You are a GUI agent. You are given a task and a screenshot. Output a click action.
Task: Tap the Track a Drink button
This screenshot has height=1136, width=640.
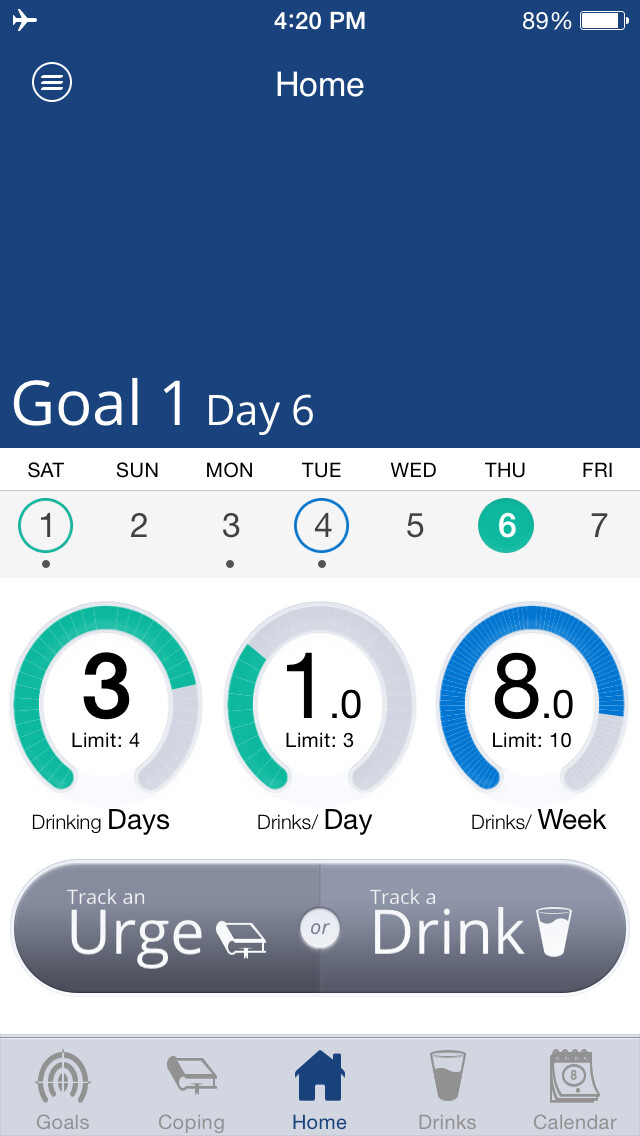pyautogui.click(x=474, y=927)
